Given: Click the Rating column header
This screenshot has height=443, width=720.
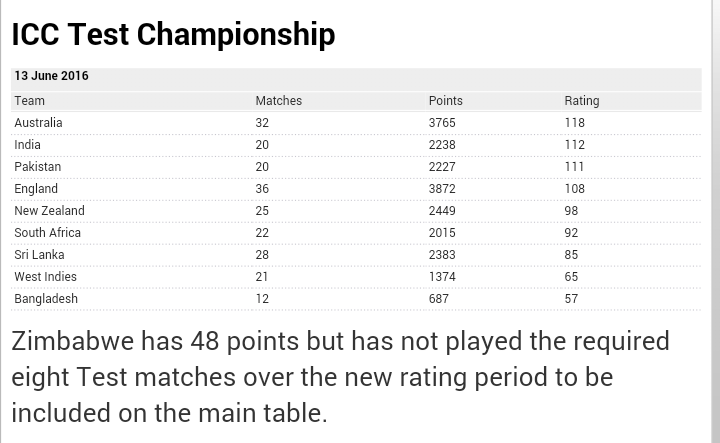Looking at the screenshot, I should [x=582, y=101].
